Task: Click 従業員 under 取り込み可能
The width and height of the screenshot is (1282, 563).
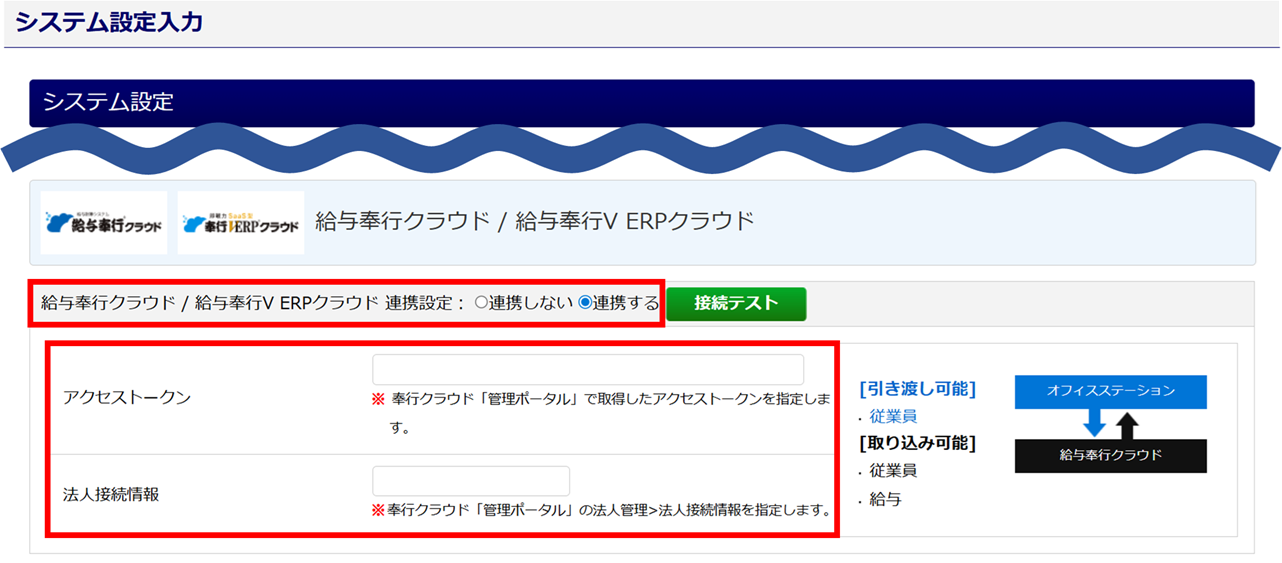Action: click(x=893, y=470)
